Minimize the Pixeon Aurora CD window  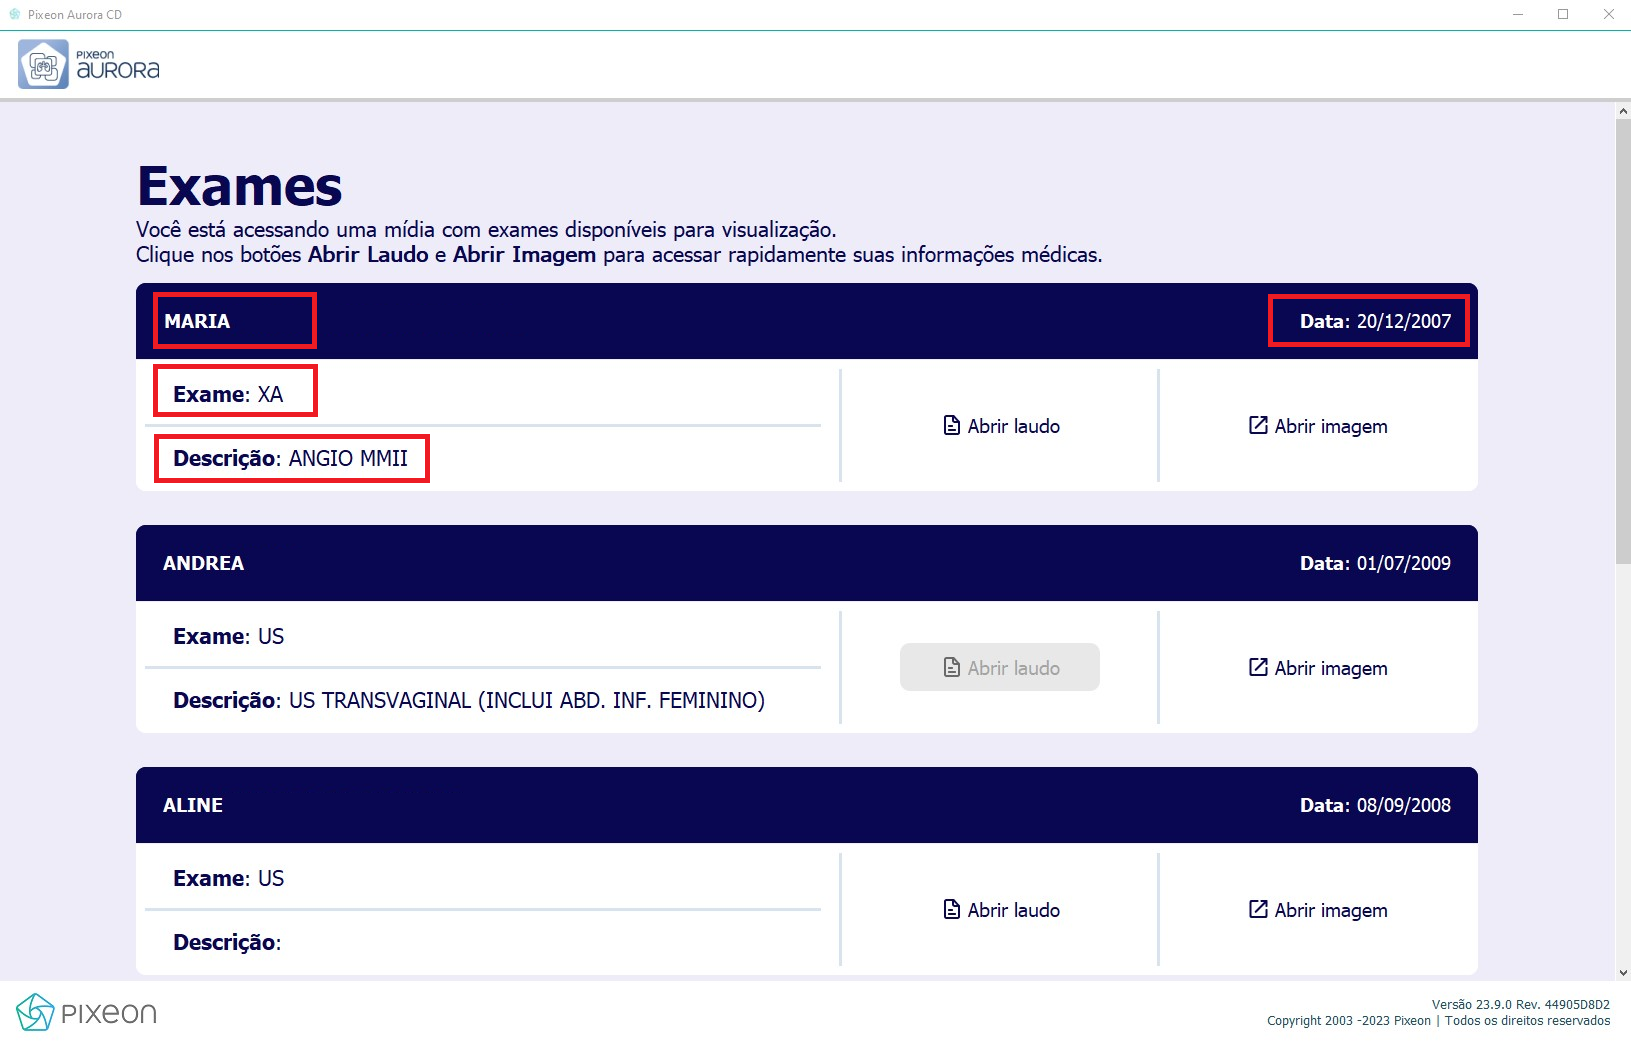(x=1518, y=14)
